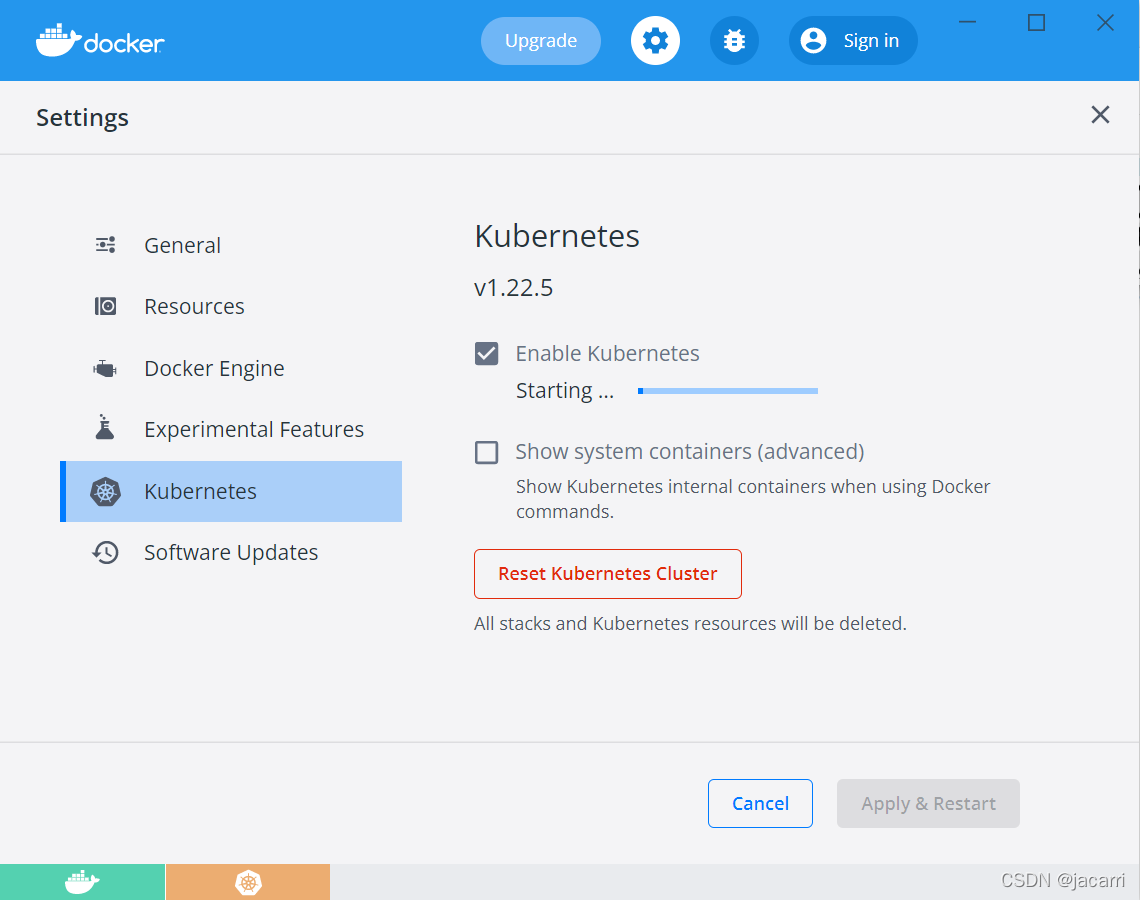Click the user avatar icon beside Sign in
Viewport: 1140px width, 900px height.
click(814, 41)
